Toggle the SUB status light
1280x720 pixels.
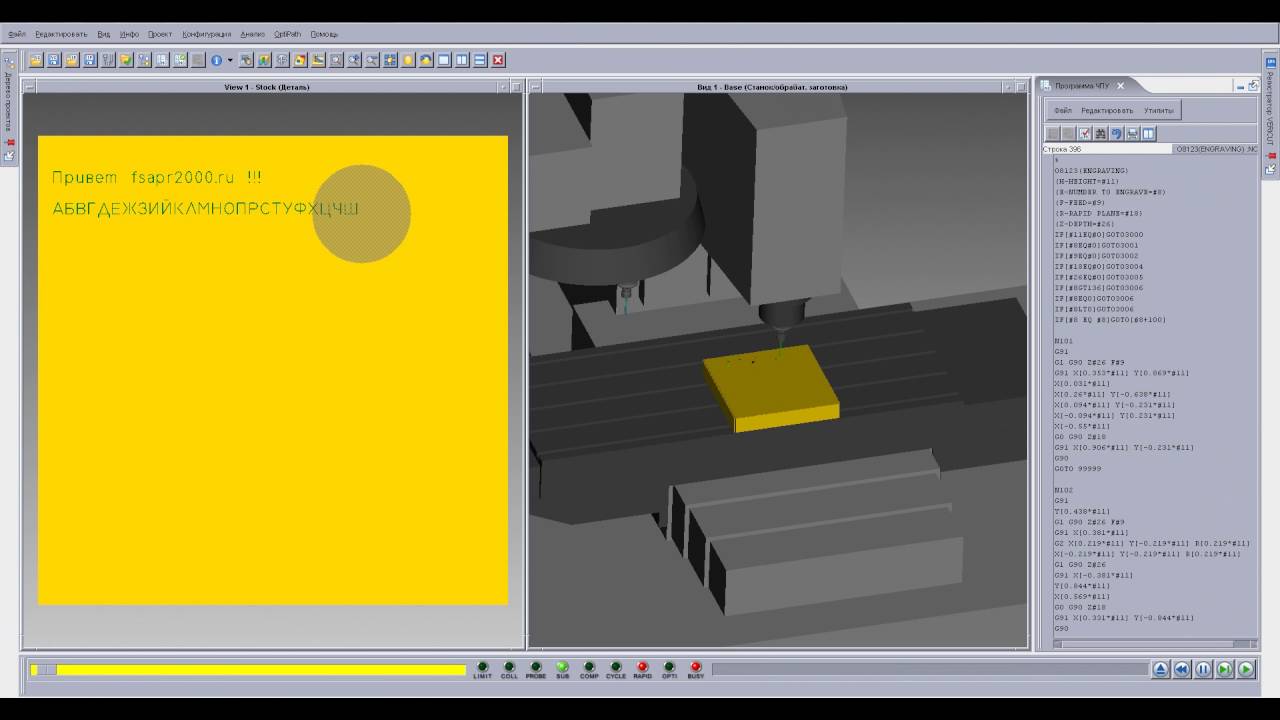point(562,667)
